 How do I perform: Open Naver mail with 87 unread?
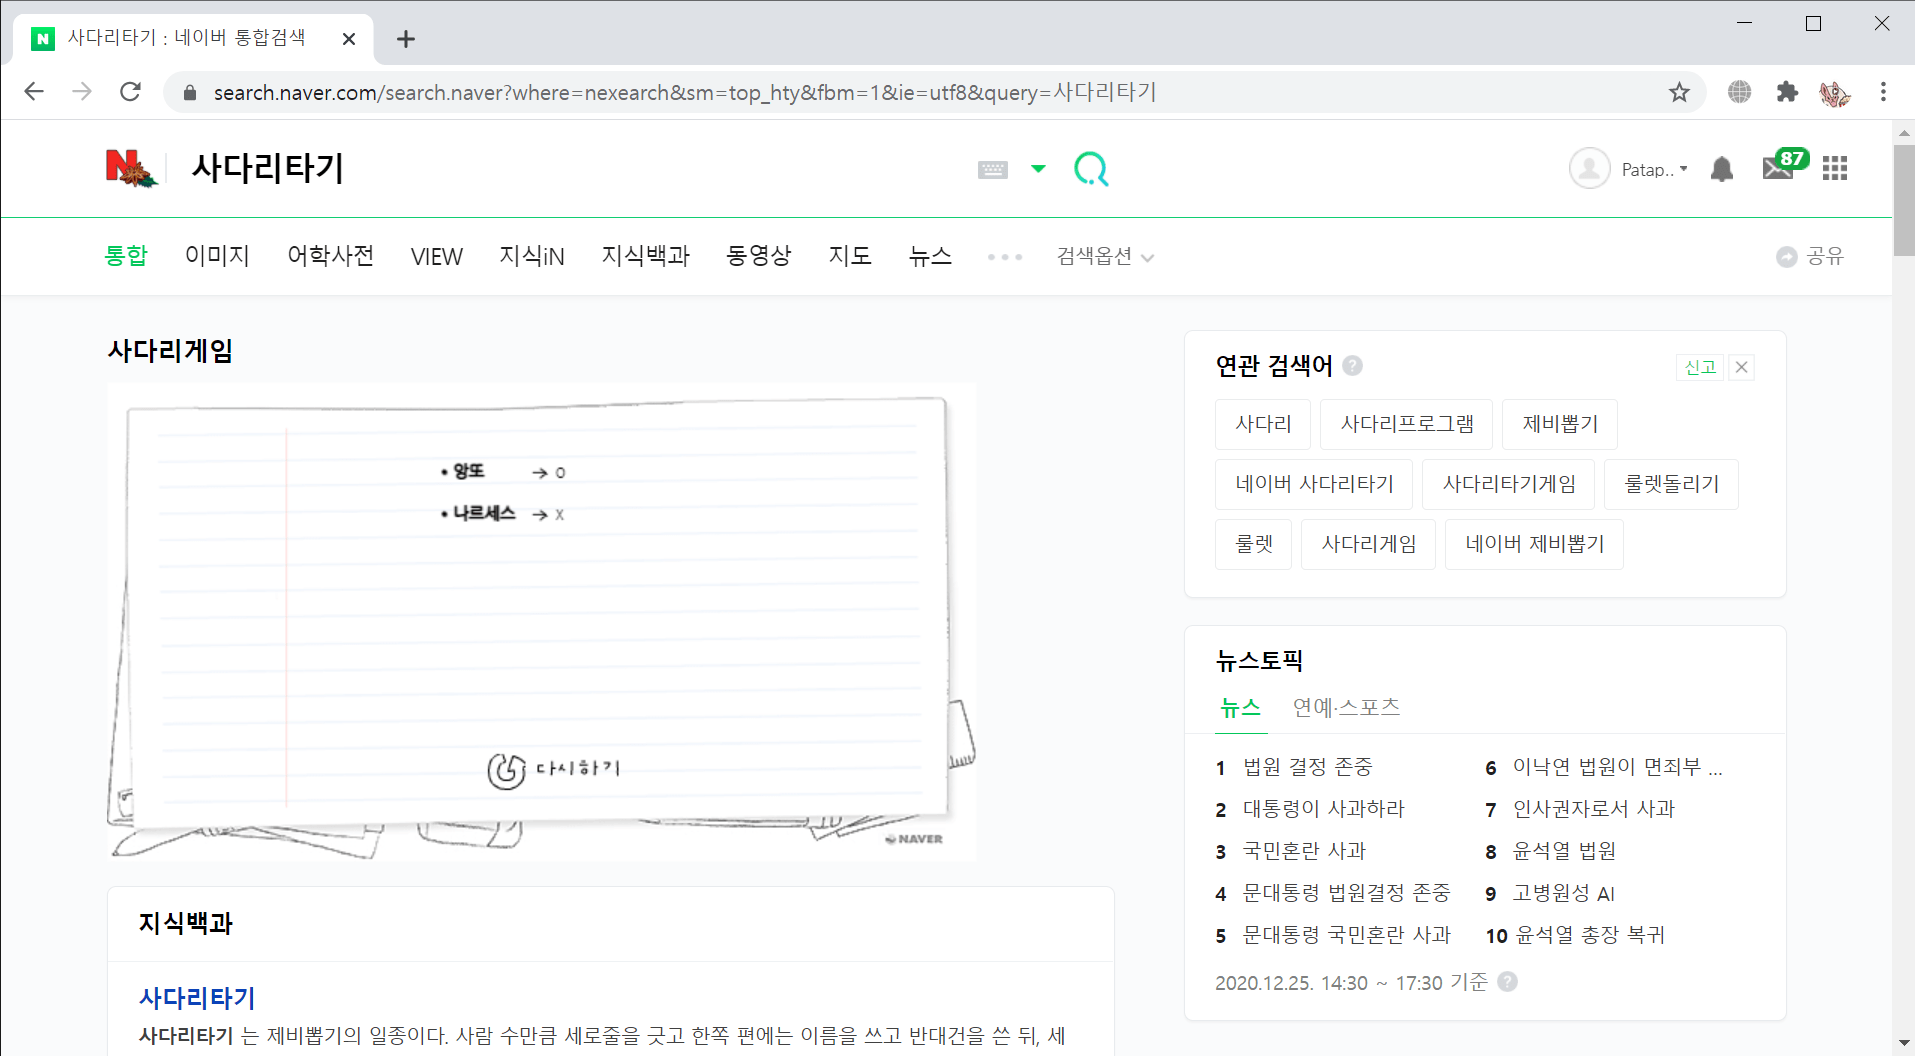point(1784,165)
